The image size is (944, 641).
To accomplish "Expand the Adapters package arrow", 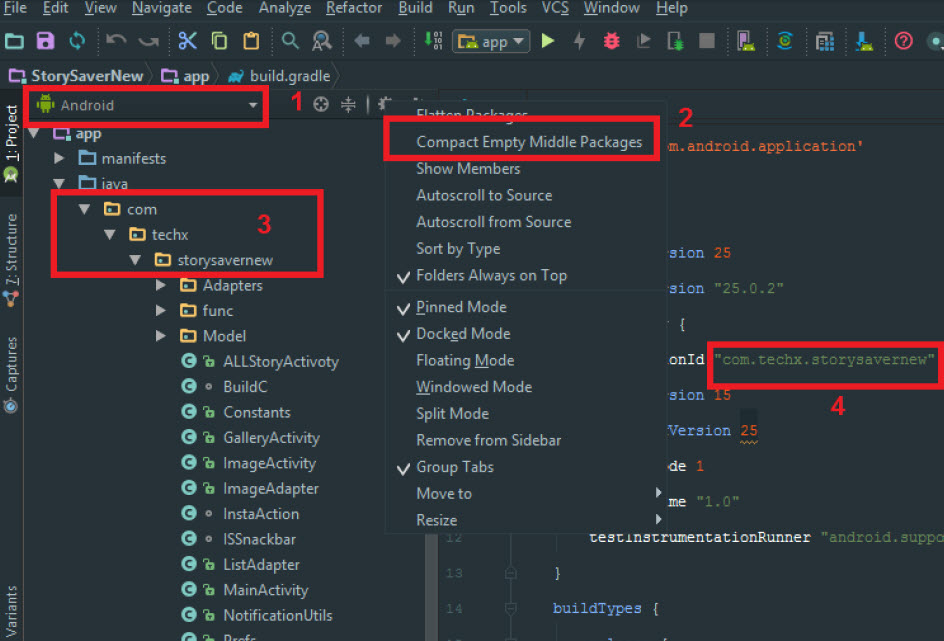I will tap(161, 285).
